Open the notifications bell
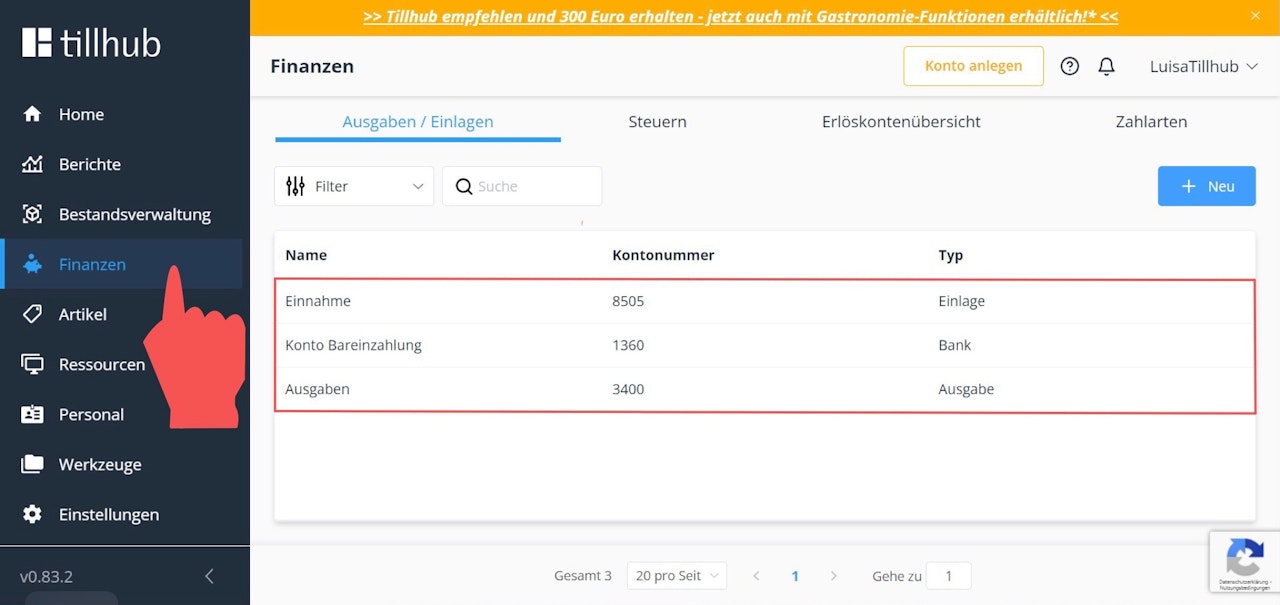This screenshot has width=1280, height=605. click(x=1106, y=65)
